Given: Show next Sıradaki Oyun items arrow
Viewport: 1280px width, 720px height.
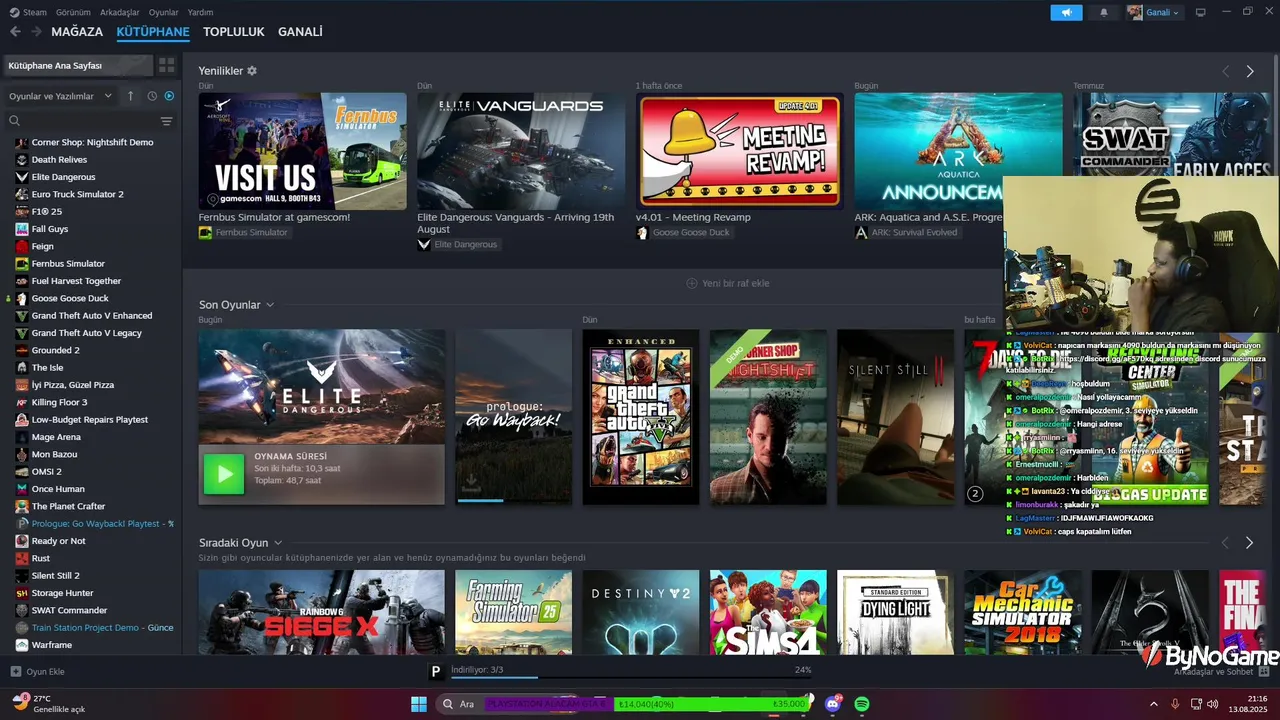Looking at the screenshot, I should coord(1249,542).
